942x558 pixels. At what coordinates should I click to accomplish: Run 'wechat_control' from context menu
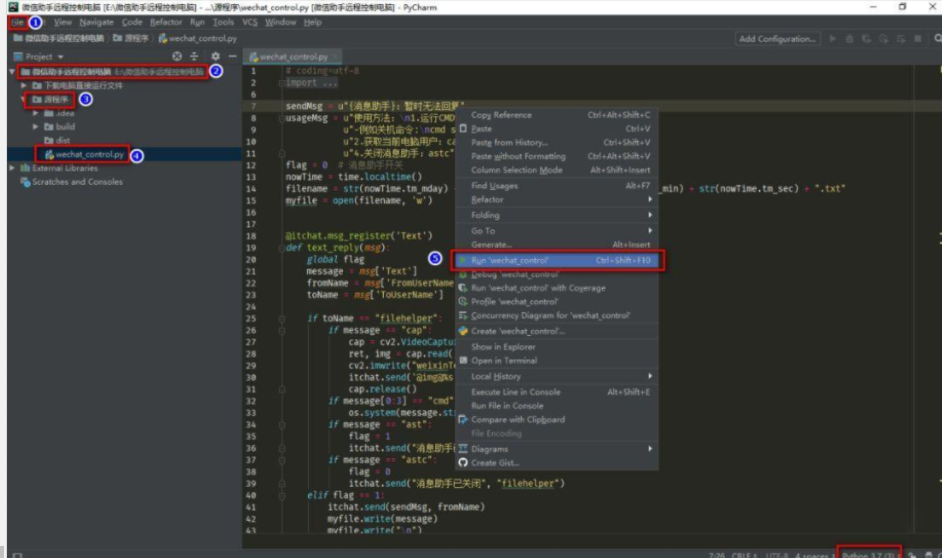[x=558, y=260]
